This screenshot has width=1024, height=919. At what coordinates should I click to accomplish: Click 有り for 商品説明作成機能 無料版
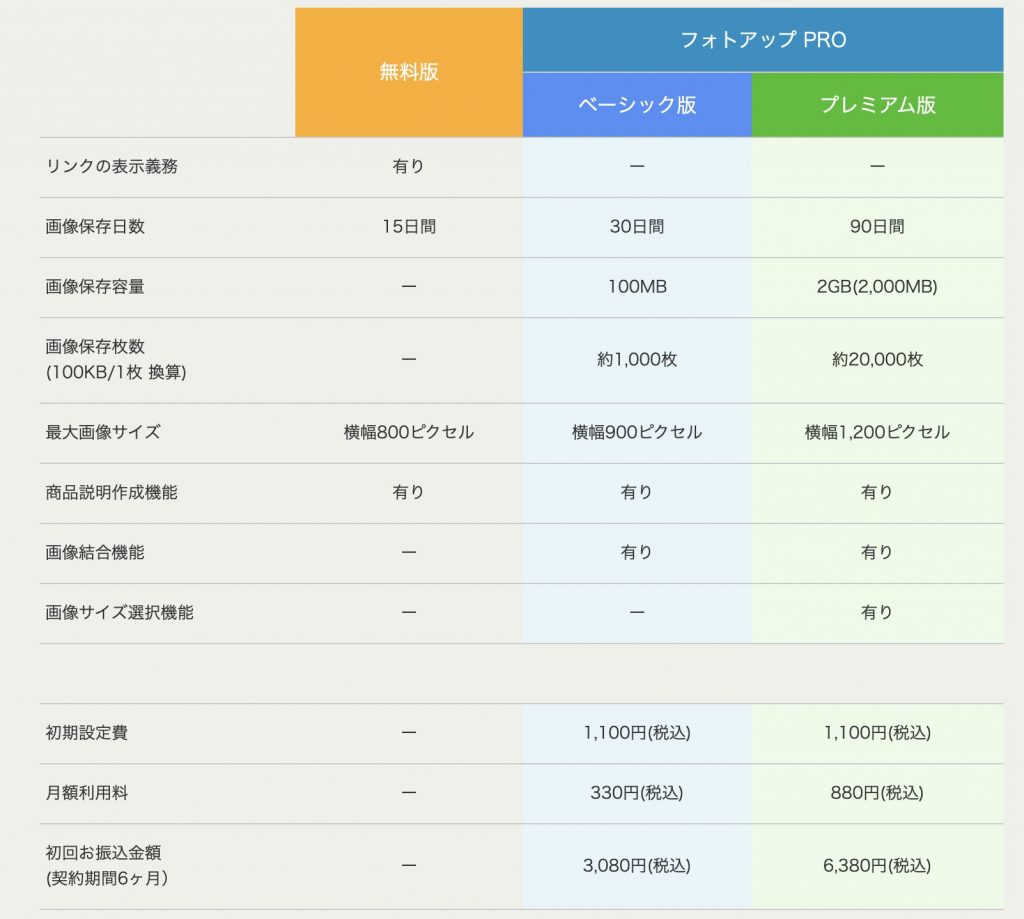[x=409, y=492]
